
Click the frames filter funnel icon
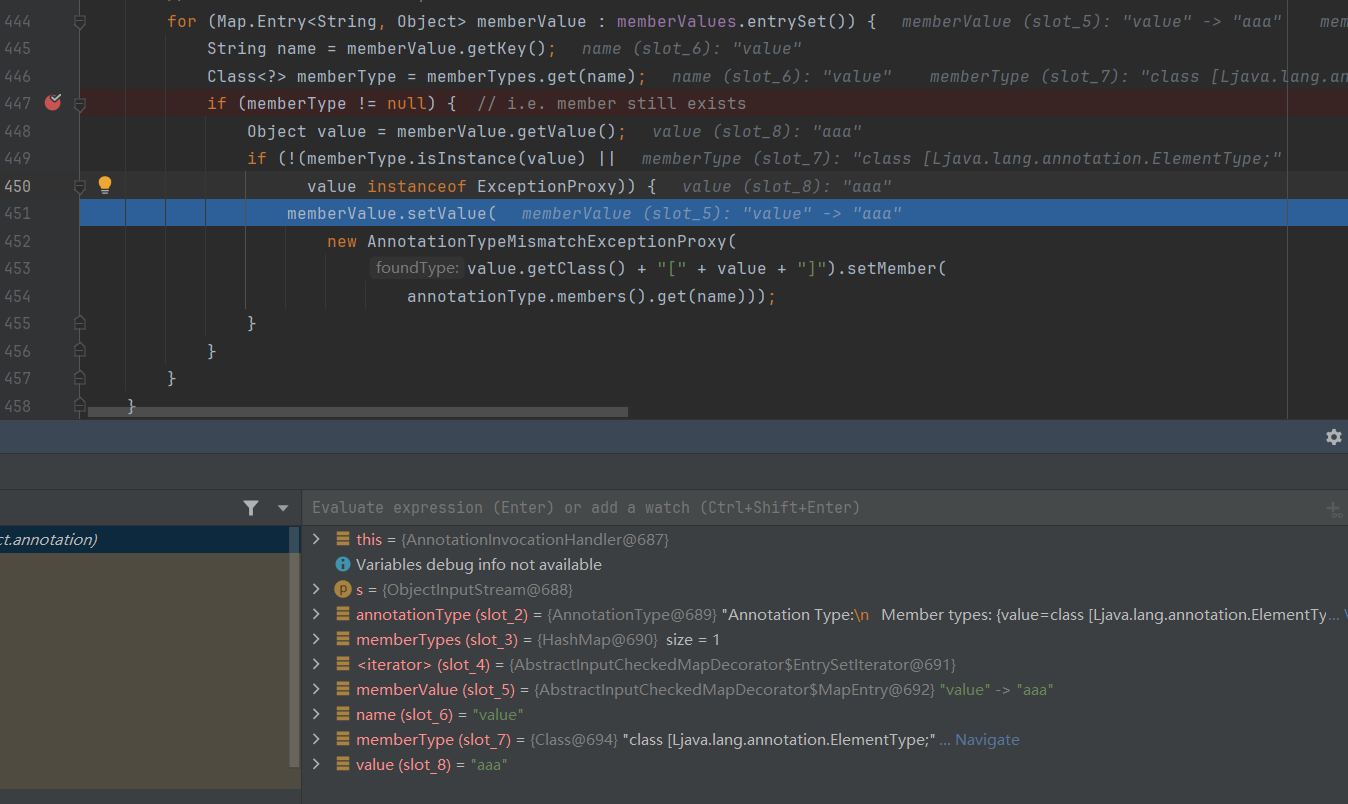(251, 508)
